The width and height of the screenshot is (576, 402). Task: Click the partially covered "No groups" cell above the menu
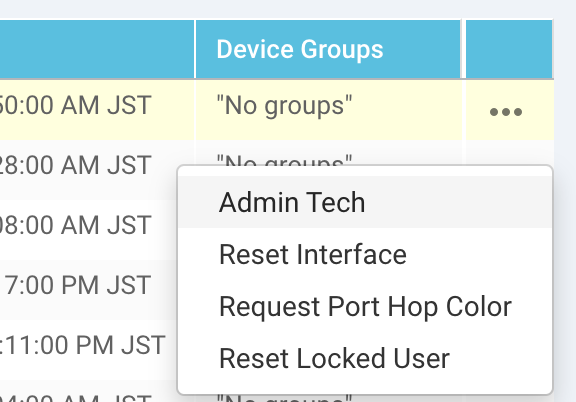point(284,159)
